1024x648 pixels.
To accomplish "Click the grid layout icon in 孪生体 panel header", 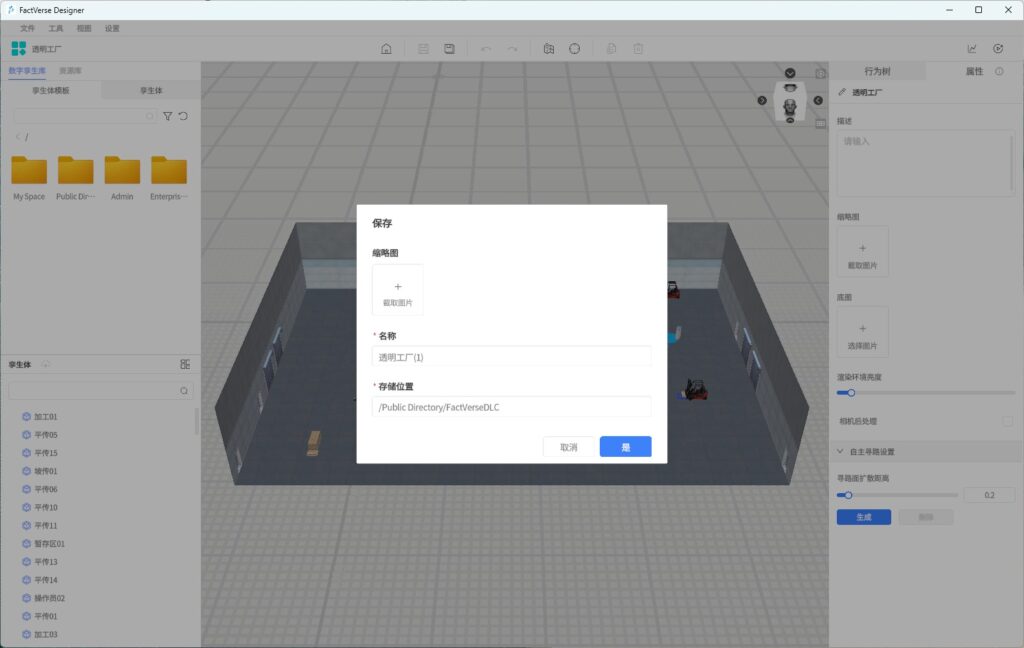I will (x=185, y=364).
